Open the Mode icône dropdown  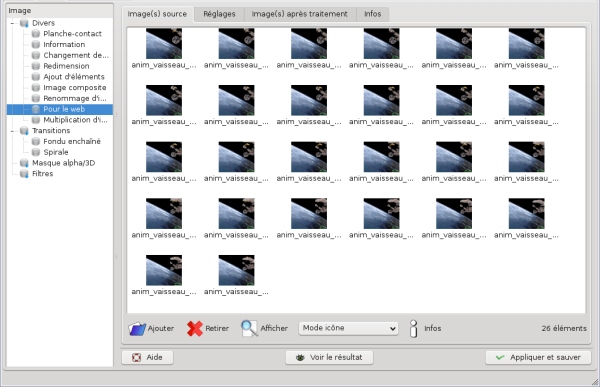pyautogui.click(x=348, y=328)
